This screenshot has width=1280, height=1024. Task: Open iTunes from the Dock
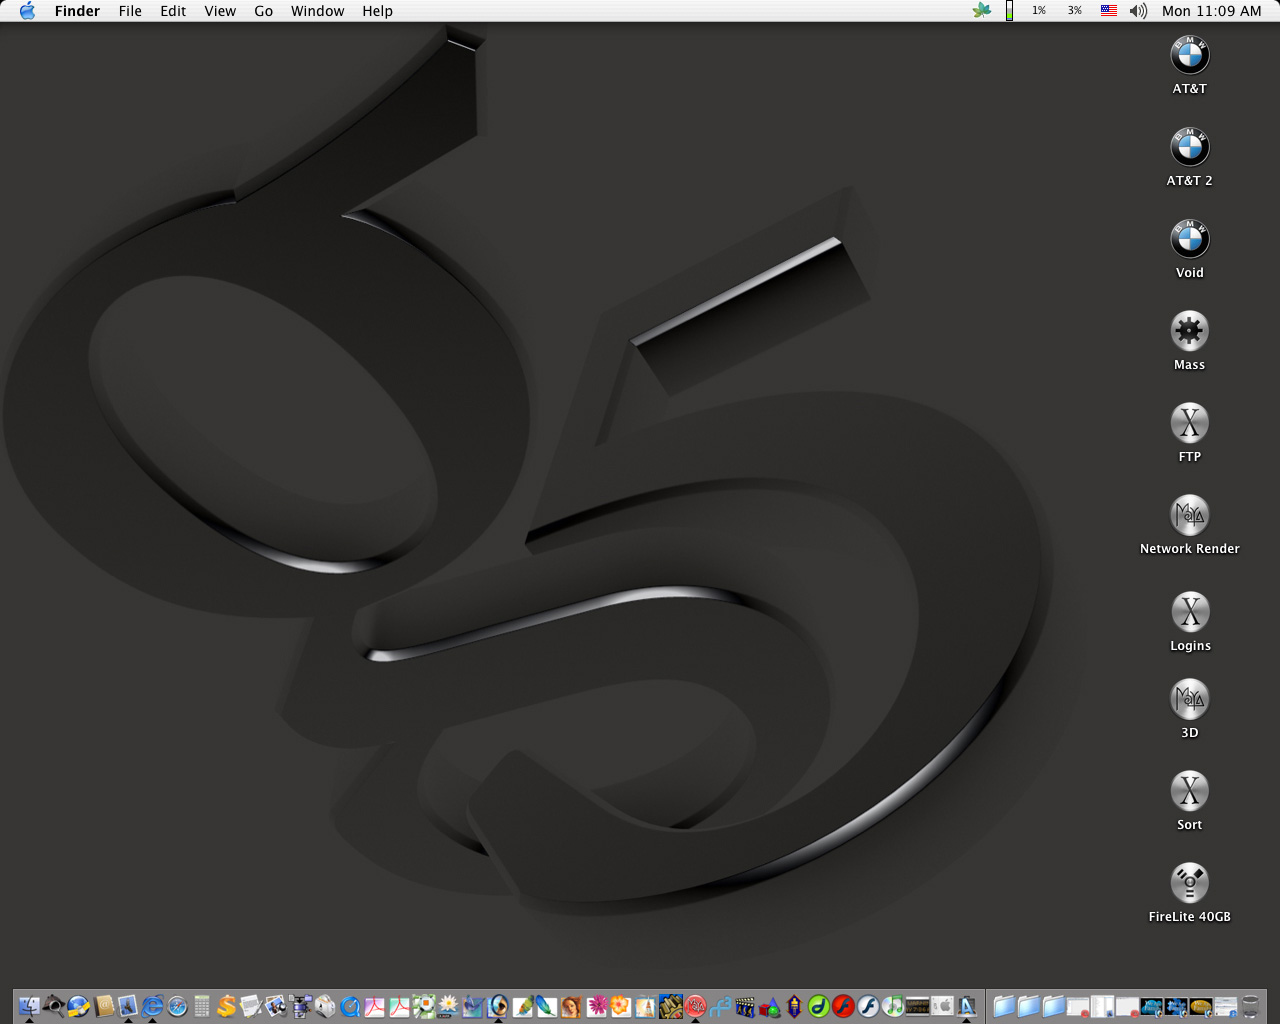coord(892,1005)
